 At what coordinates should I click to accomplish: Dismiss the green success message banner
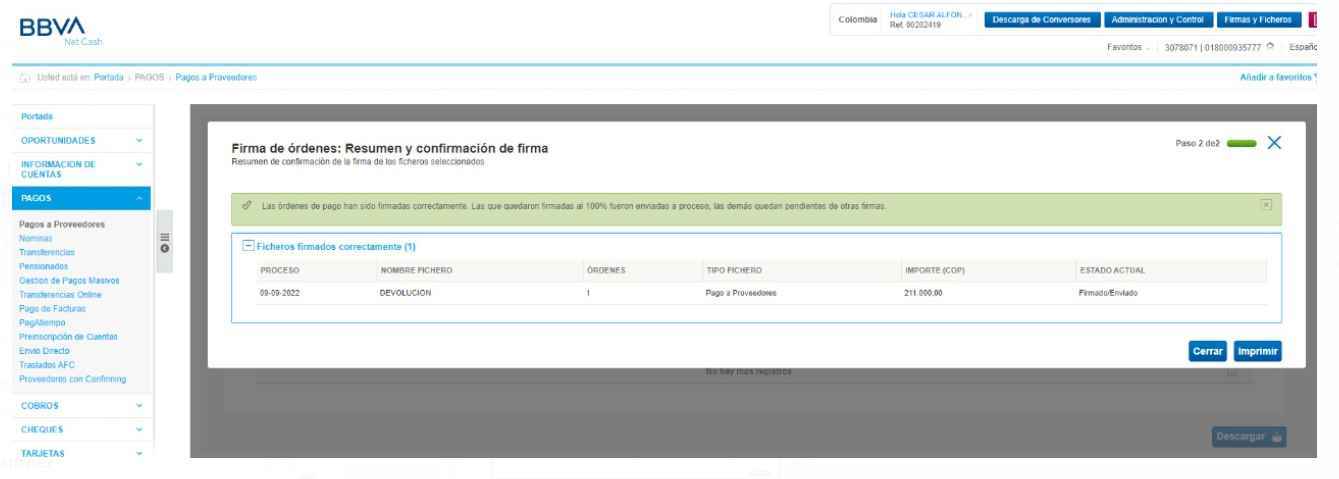1268,205
